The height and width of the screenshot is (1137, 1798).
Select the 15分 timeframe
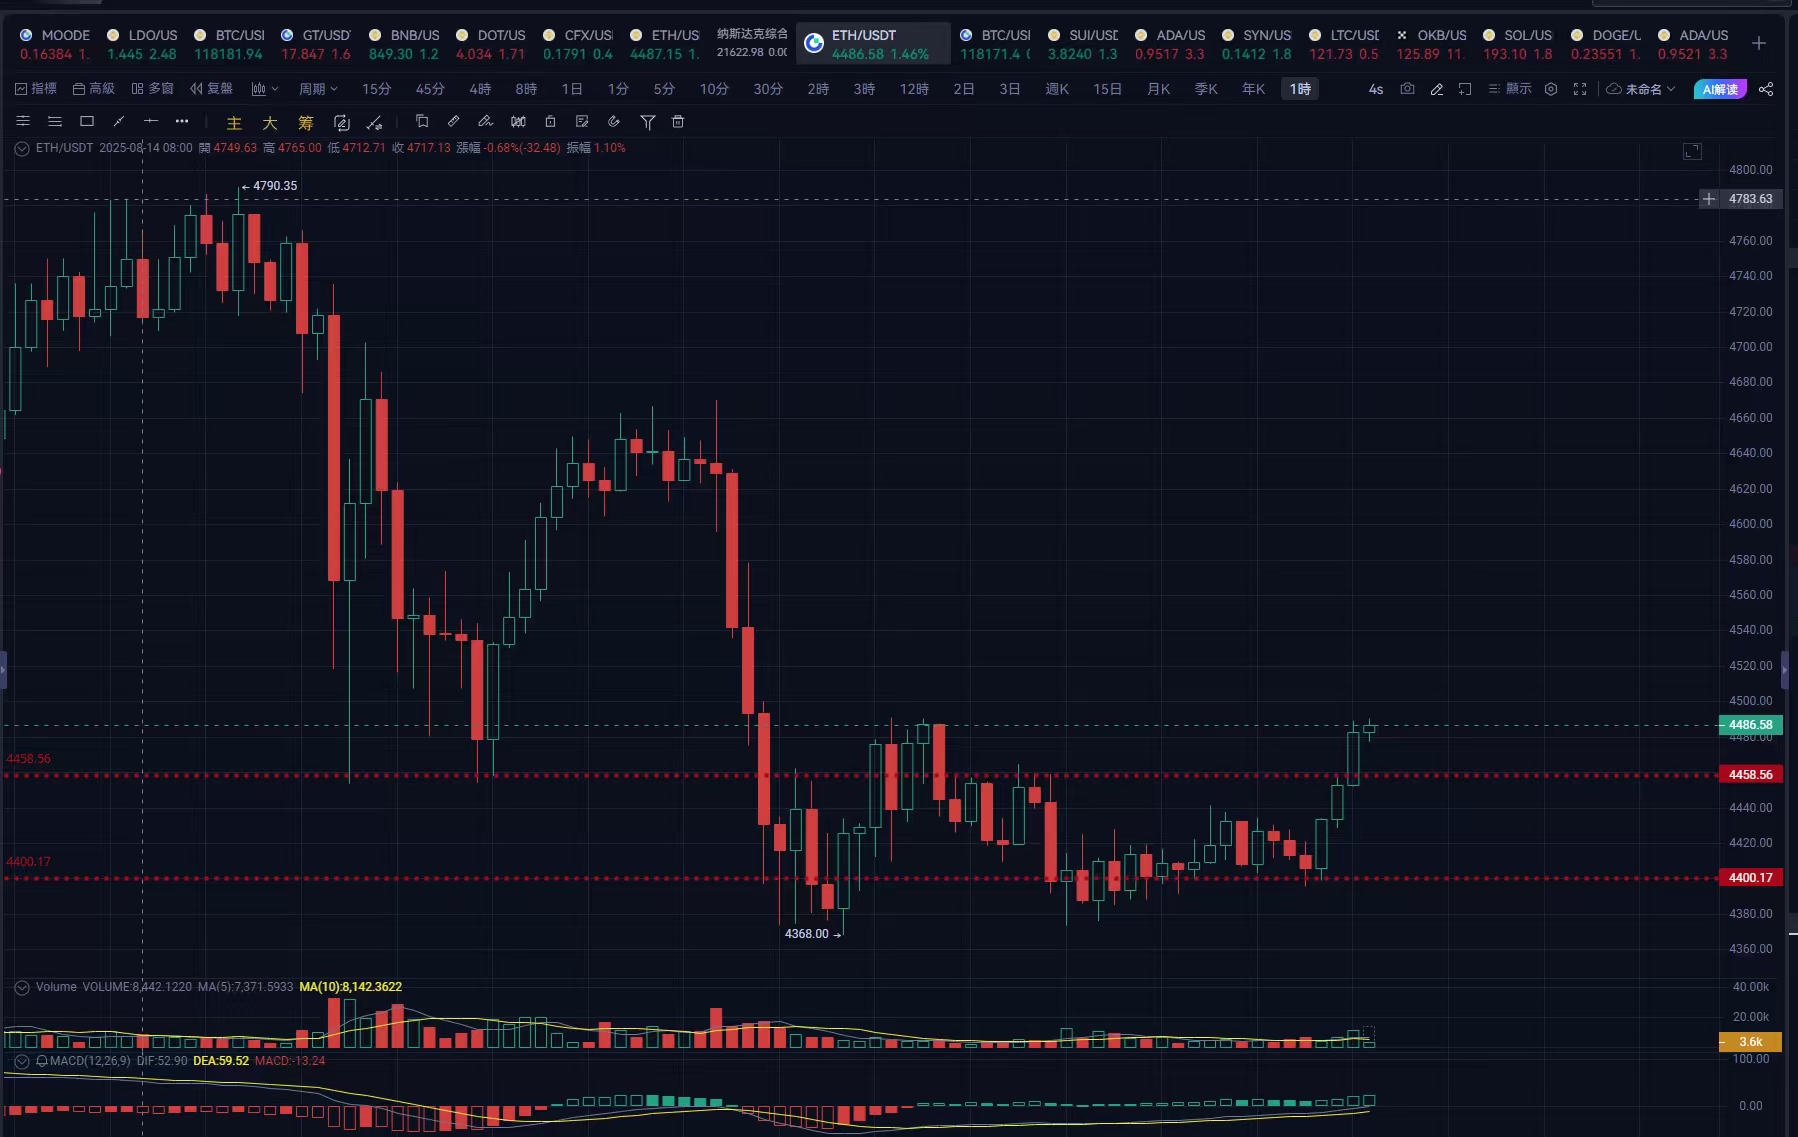tap(376, 89)
